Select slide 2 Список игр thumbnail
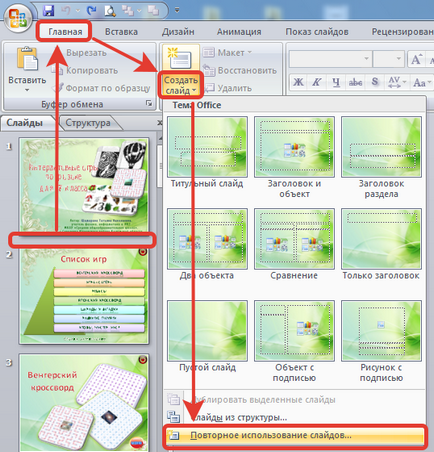 (84, 297)
